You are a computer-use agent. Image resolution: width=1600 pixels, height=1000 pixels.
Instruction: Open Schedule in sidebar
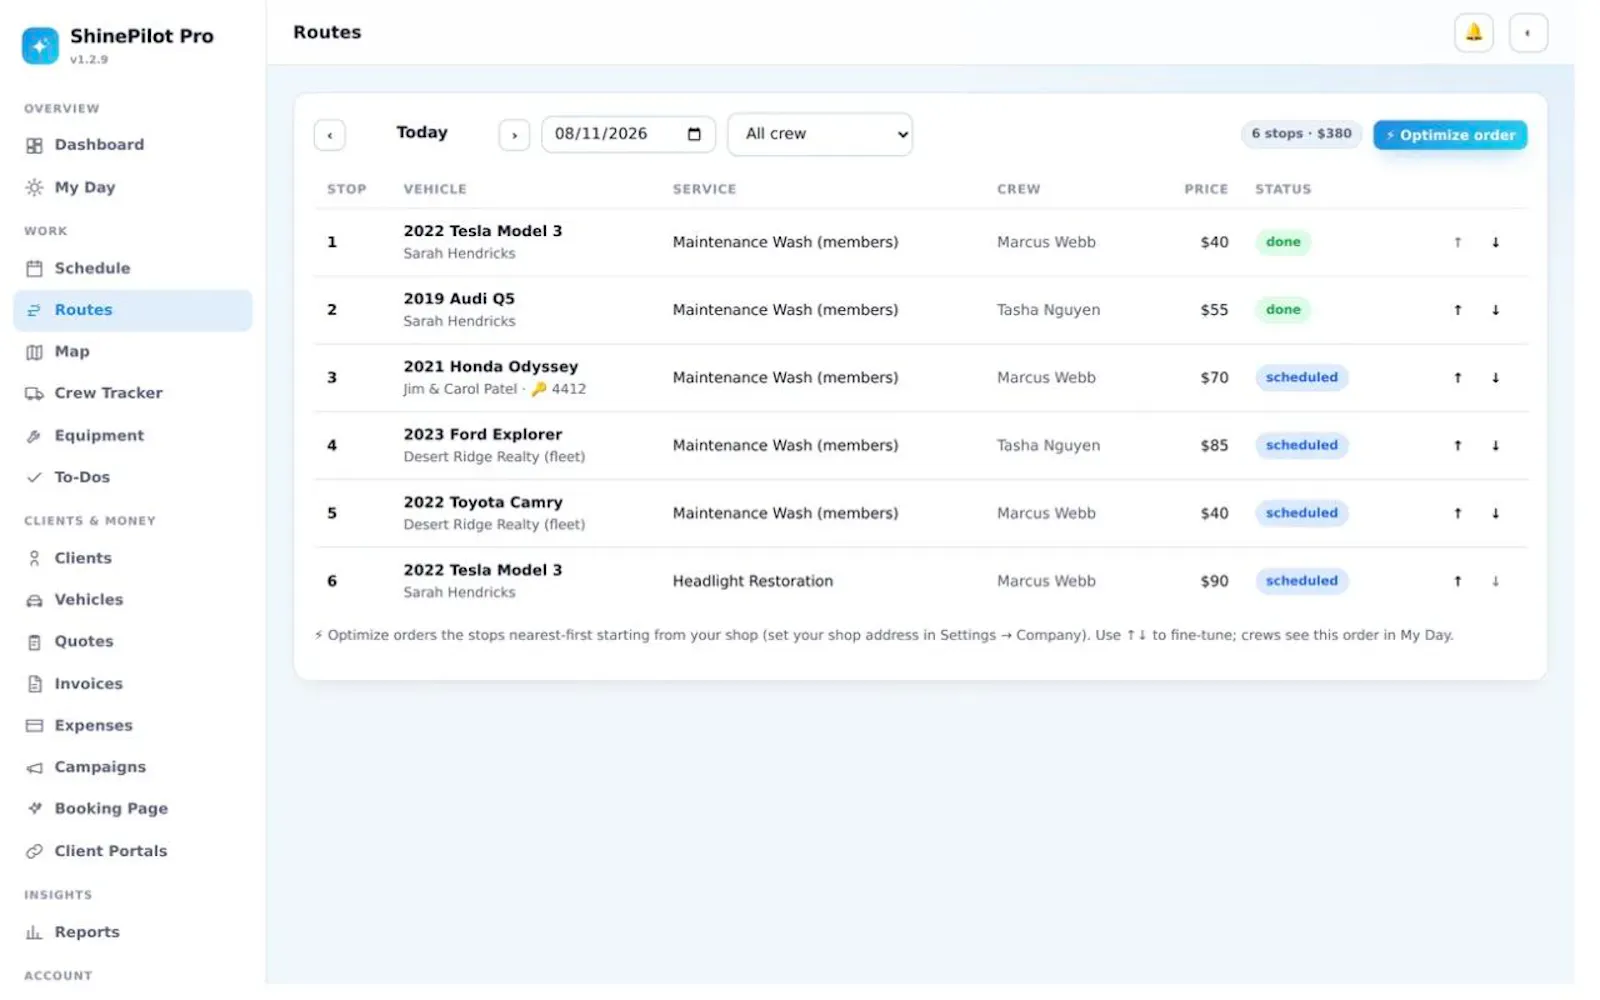132,268
